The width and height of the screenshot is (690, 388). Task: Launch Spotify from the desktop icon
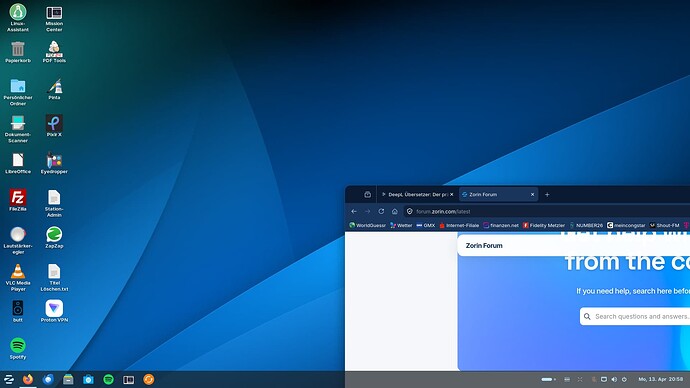coord(18,348)
